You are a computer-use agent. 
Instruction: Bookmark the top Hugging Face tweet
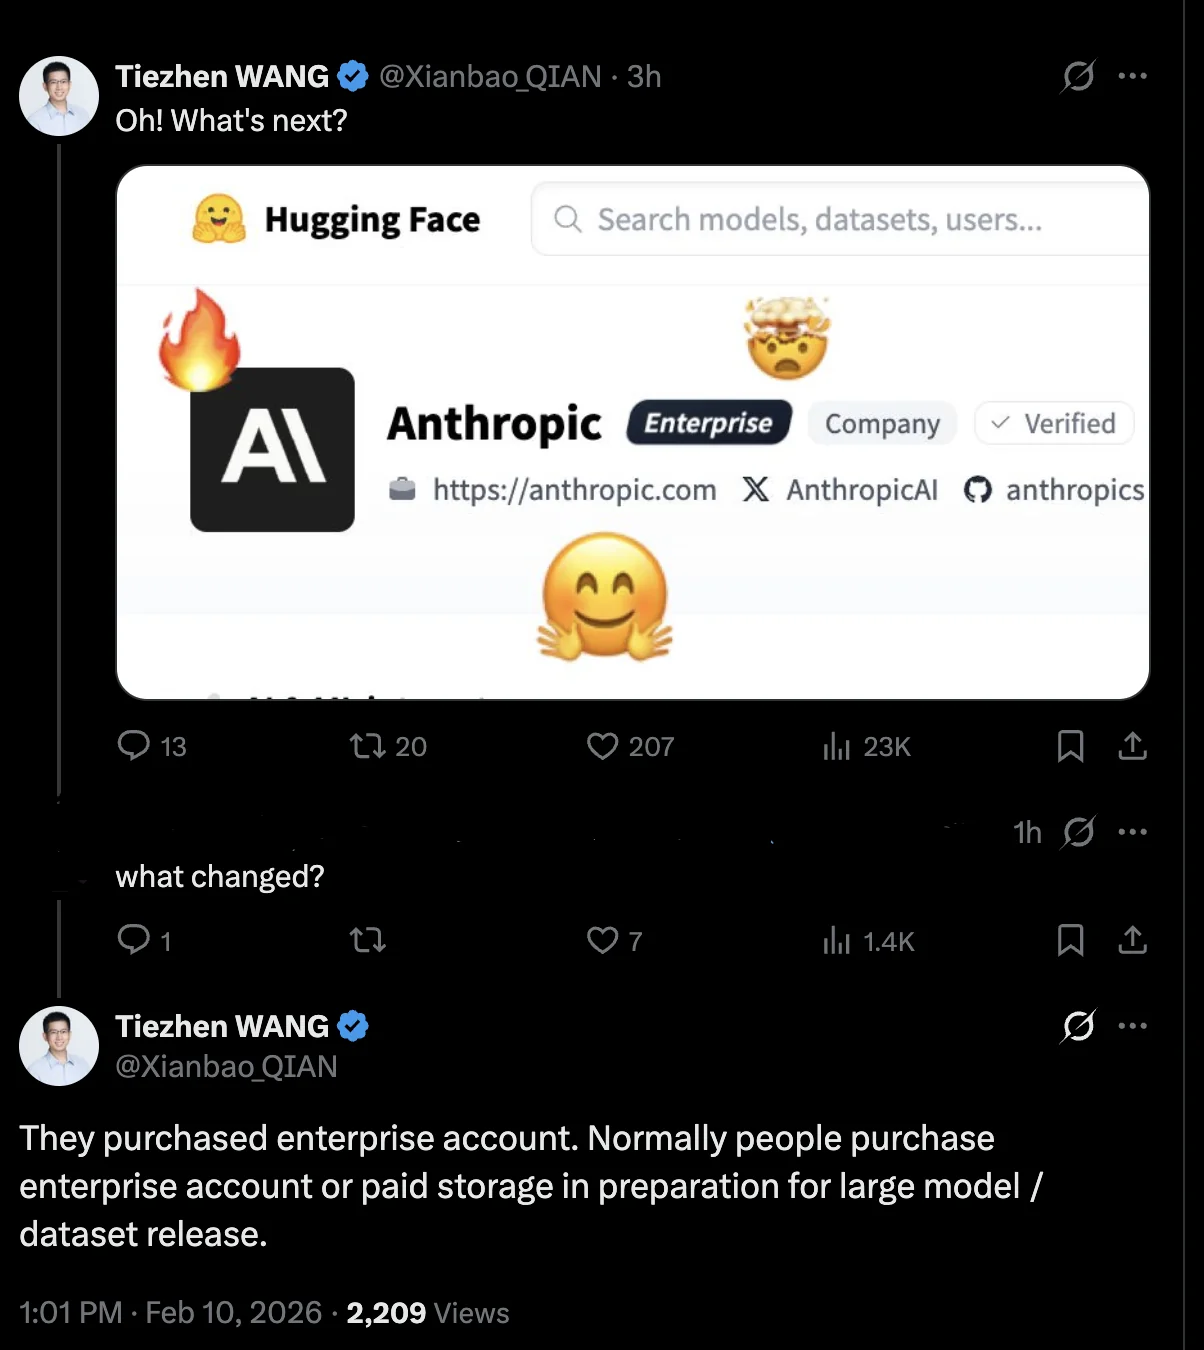point(1070,746)
